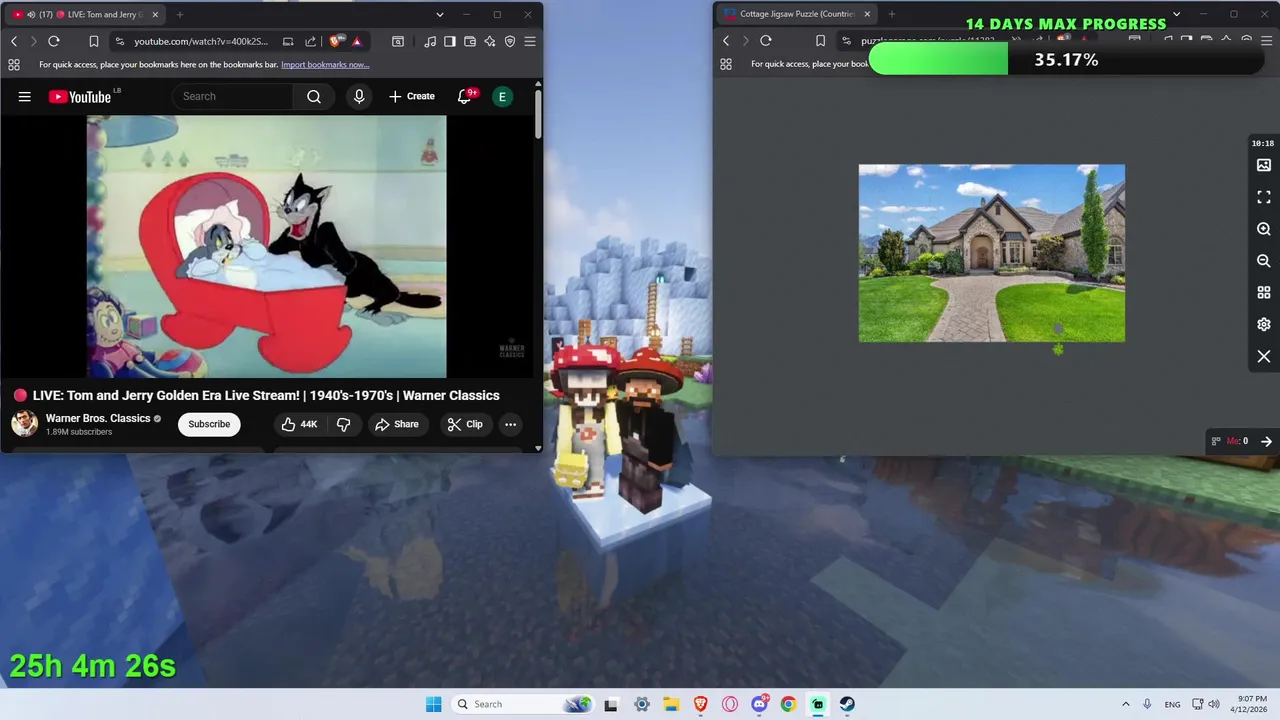Viewport: 1280px width, 720px height.
Task: Open Leo AI sparkle icon in YouTube window
Action: (490, 41)
